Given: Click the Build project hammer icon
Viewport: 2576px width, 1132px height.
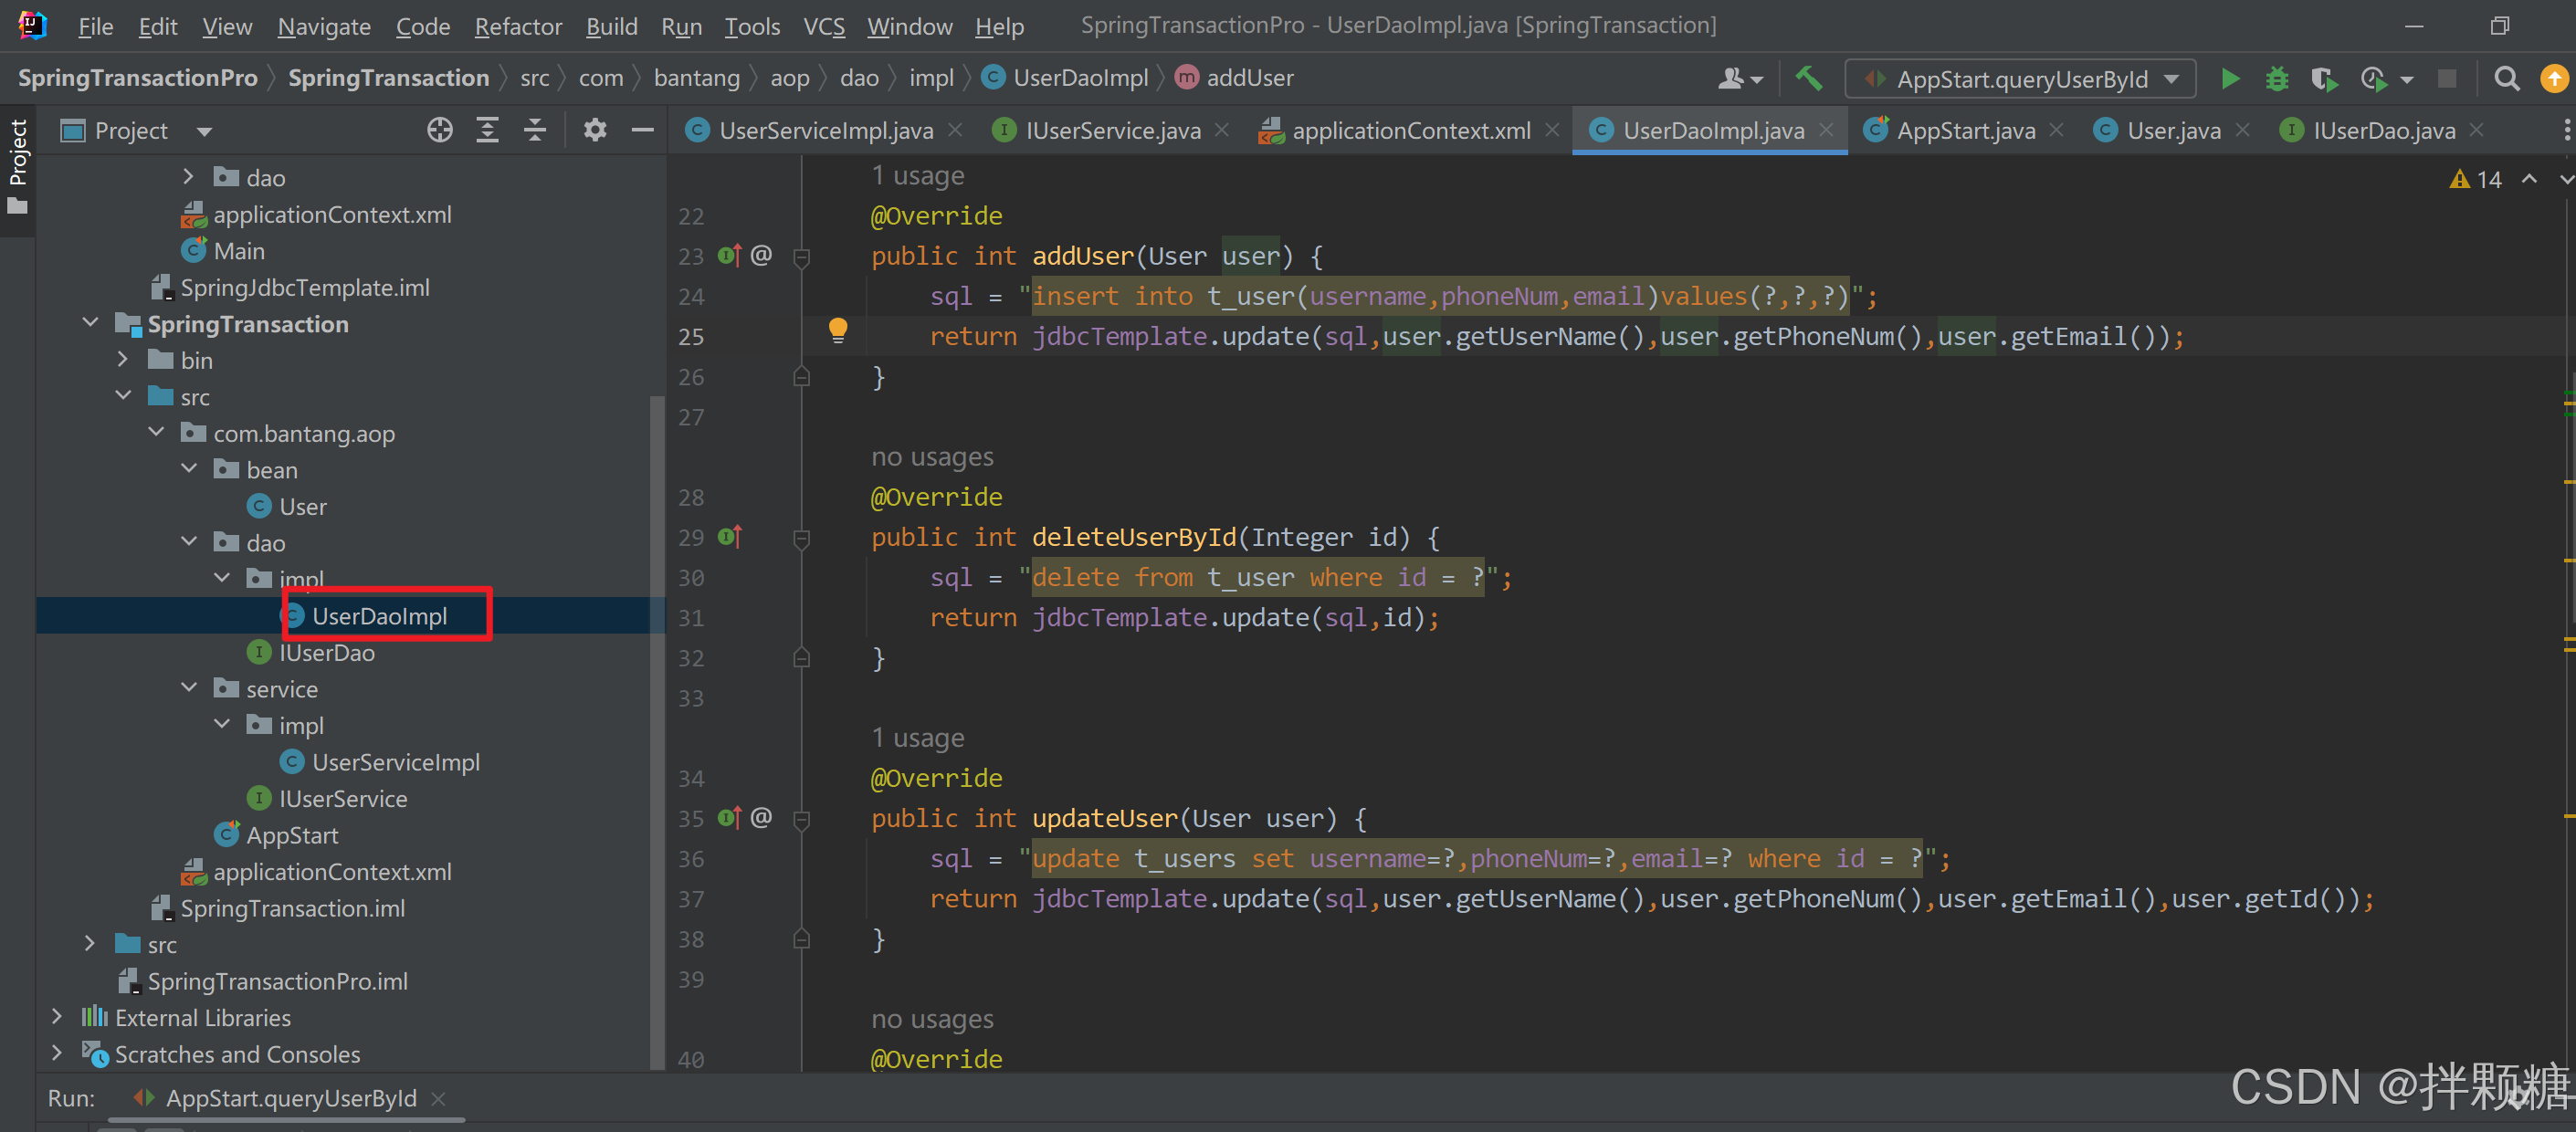Looking at the screenshot, I should (1807, 78).
